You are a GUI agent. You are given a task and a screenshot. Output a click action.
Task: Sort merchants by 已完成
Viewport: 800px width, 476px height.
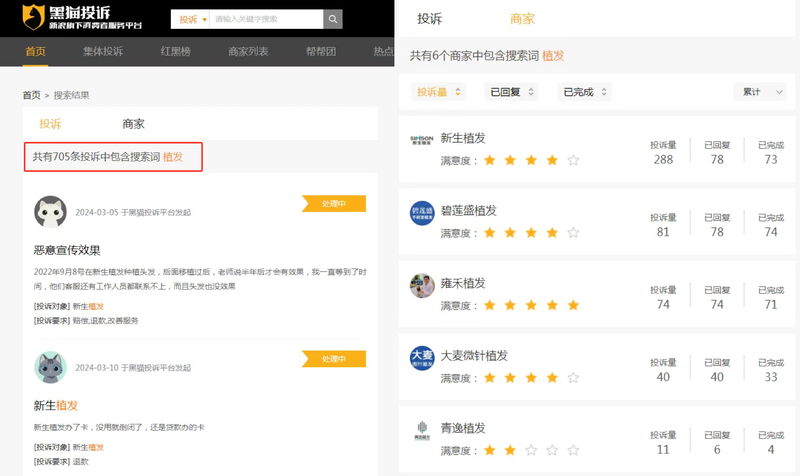pos(584,92)
